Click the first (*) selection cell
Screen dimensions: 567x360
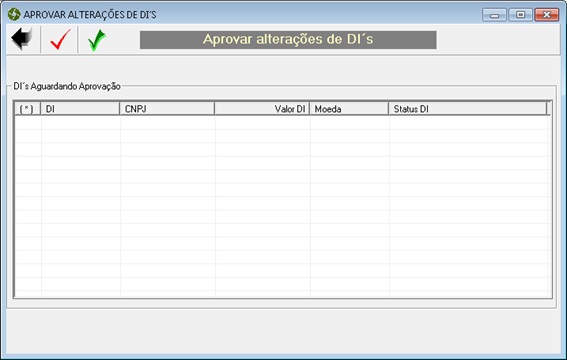28,123
